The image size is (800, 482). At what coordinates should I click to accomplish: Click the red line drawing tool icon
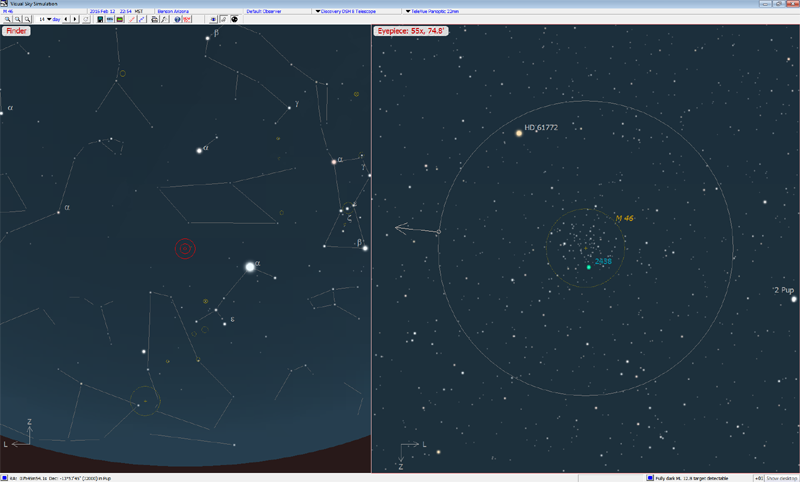[132, 19]
